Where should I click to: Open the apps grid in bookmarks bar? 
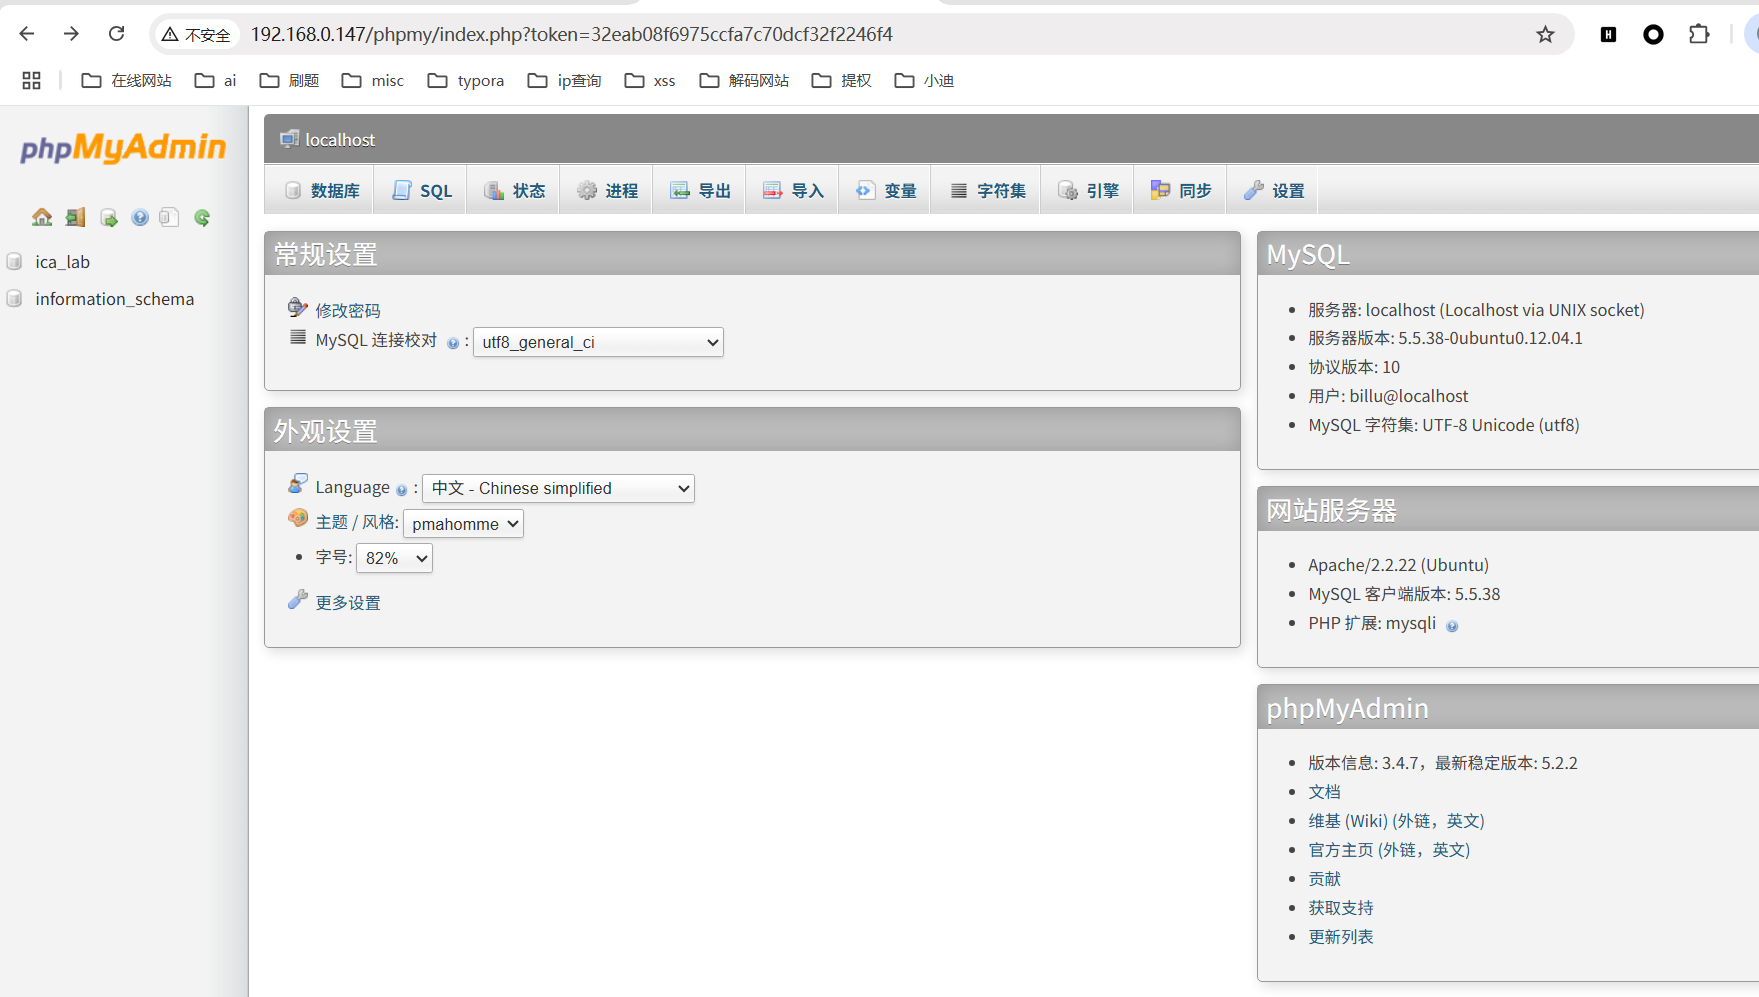31,80
